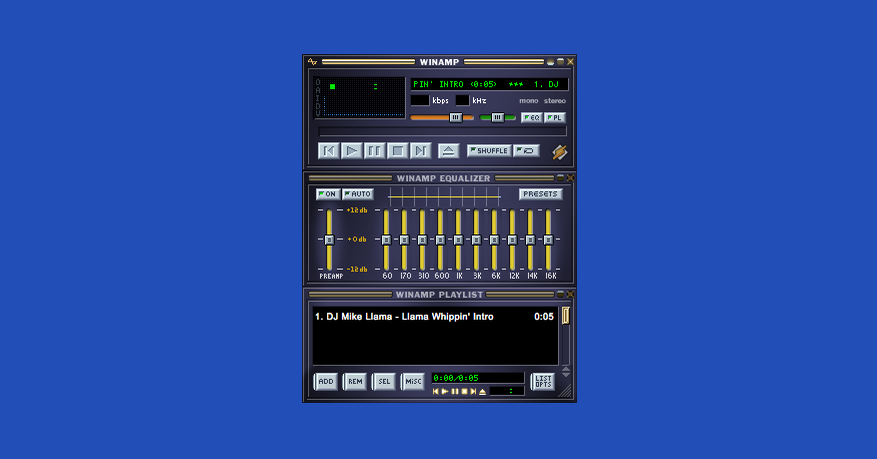This screenshot has height=459, width=877.
Task: Toggle windowshade mode on Playlist window
Action: pos(560,294)
